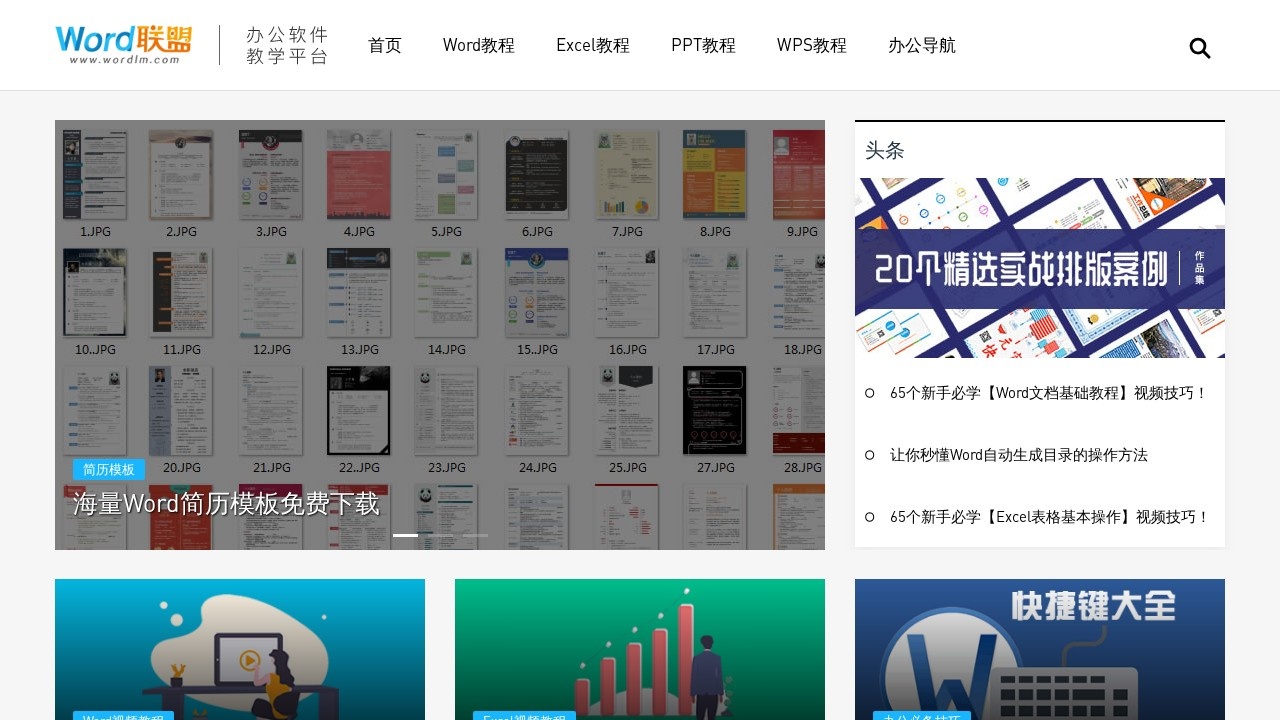Open the 20个精选实战排版案例 banner
This screenshot has height=720, width=1280.
tap(1040, 268)
